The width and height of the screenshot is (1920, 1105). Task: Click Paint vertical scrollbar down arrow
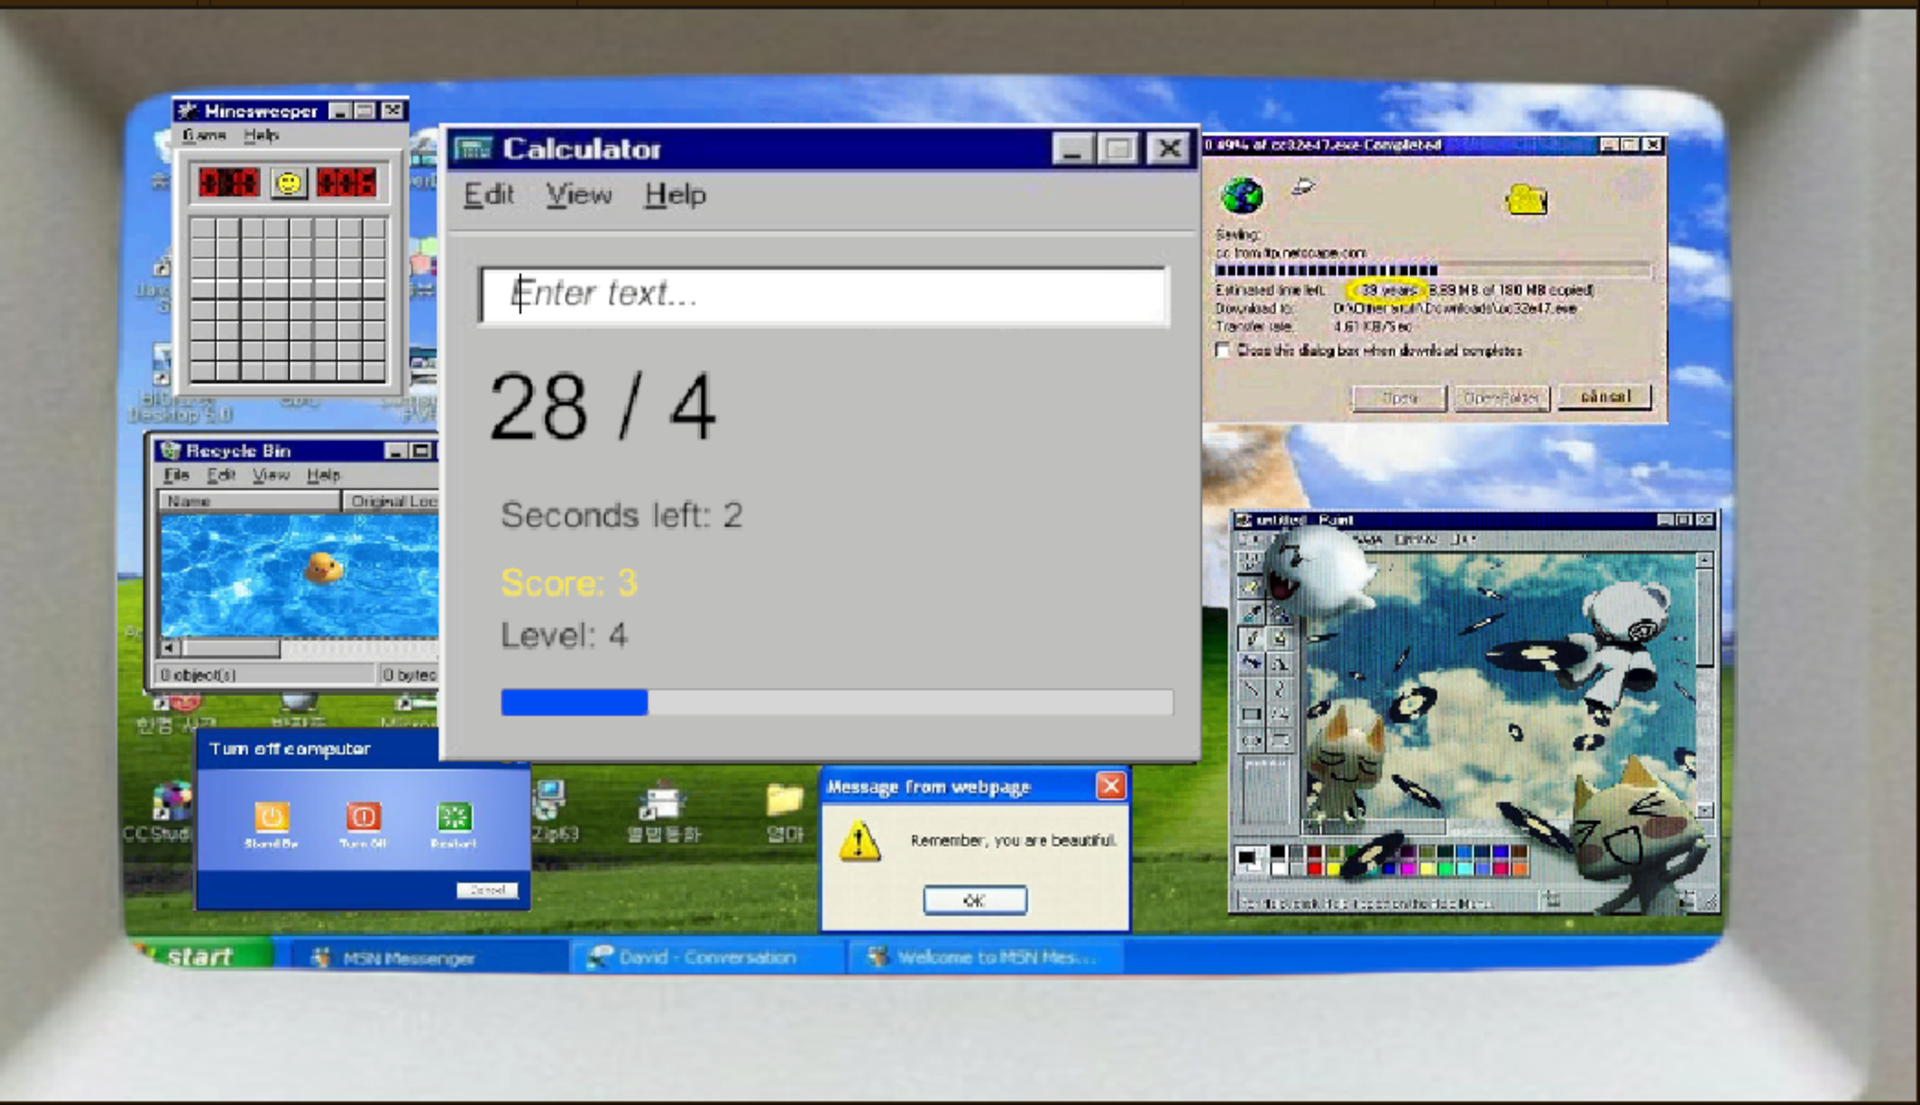tap(1706, 810)
